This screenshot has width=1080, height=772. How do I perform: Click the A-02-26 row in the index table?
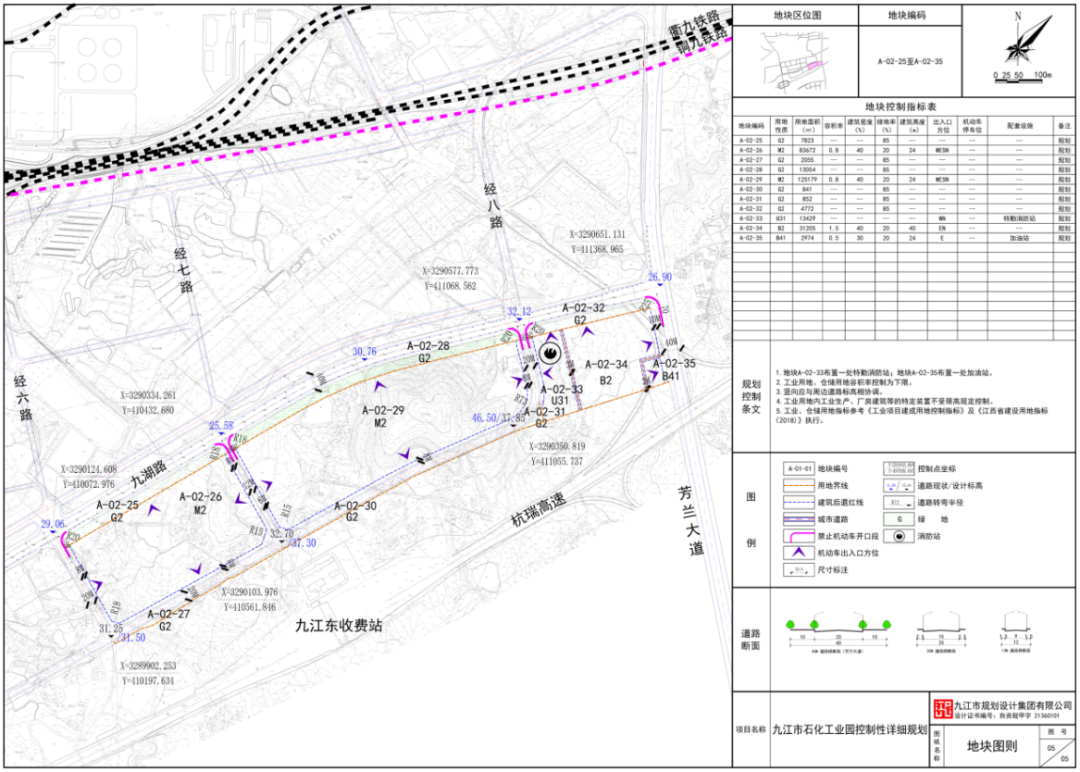(903, 149)
